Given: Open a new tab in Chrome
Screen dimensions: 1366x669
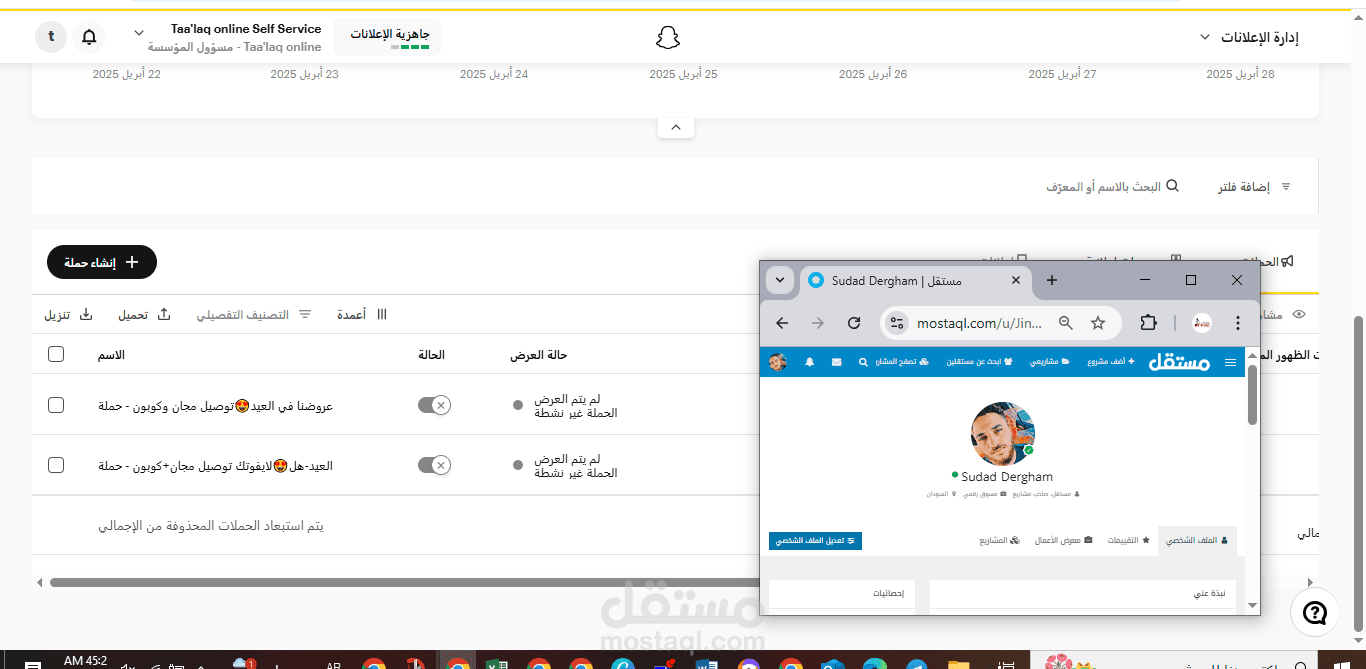Looking at the screenshot, I should pos(1051,280).
